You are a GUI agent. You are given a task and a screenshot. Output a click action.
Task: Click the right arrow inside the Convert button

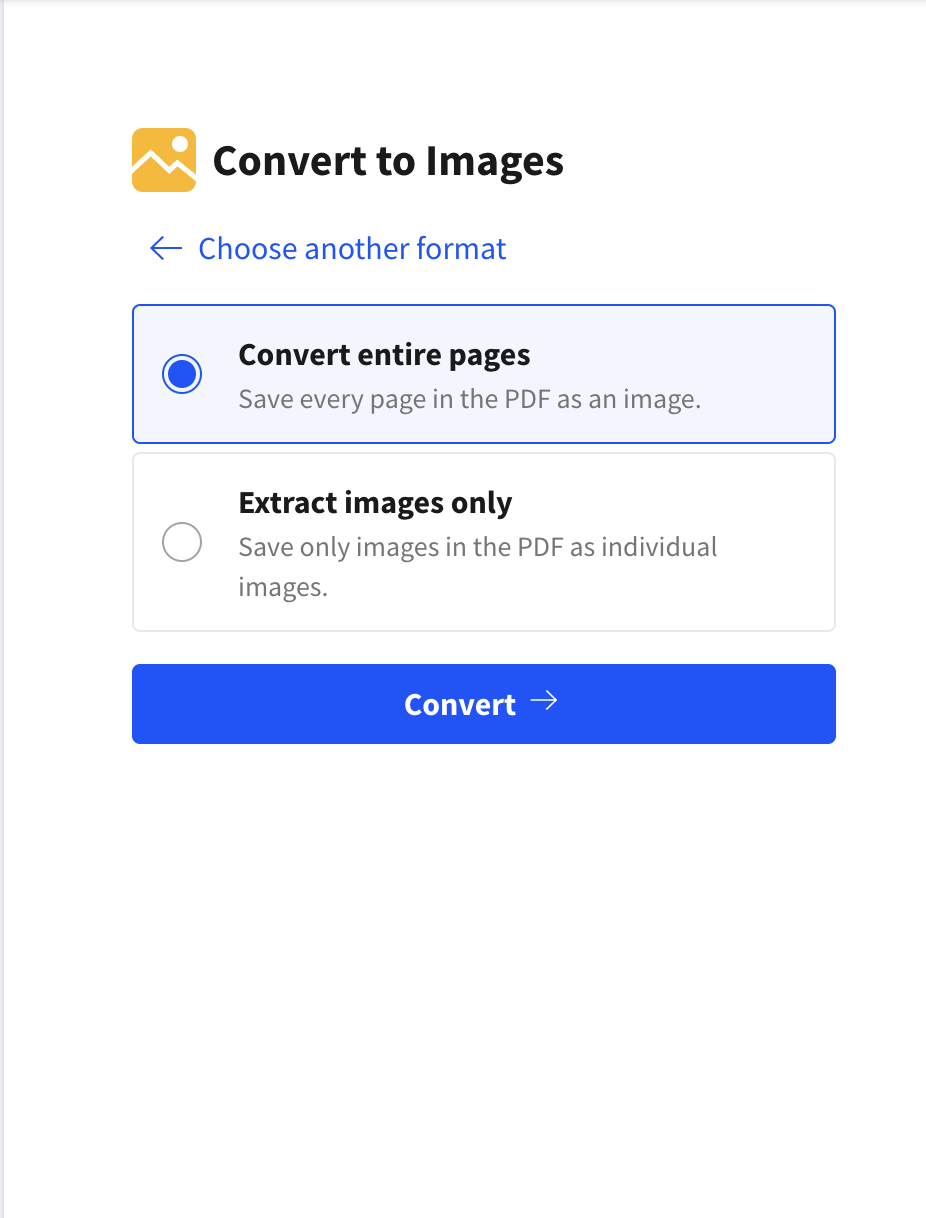click(x=546, y=703)
